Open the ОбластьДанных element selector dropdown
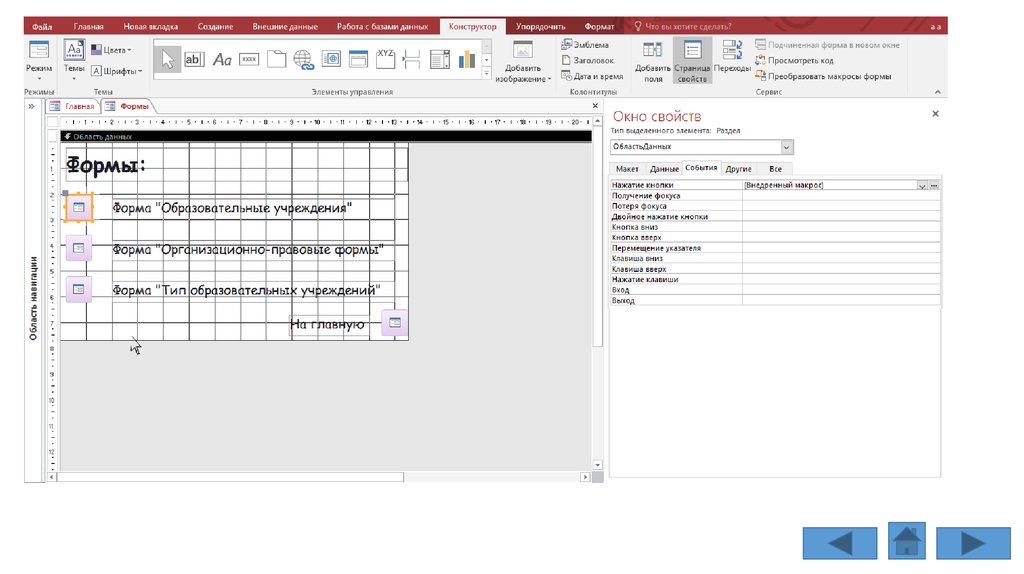The width and height of the screenshot is (1024, 574). 786,147
